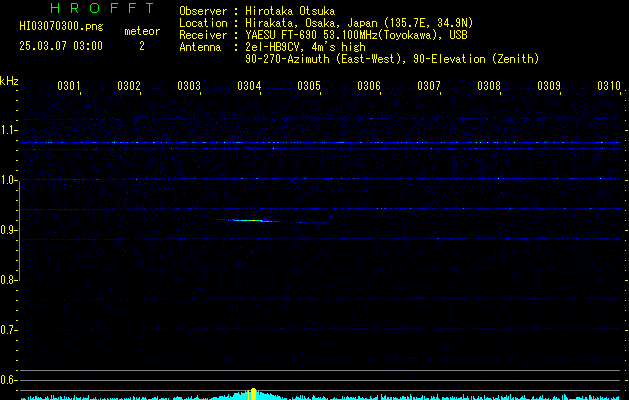Click the 0.8 kHz axis label

[8, 280]
